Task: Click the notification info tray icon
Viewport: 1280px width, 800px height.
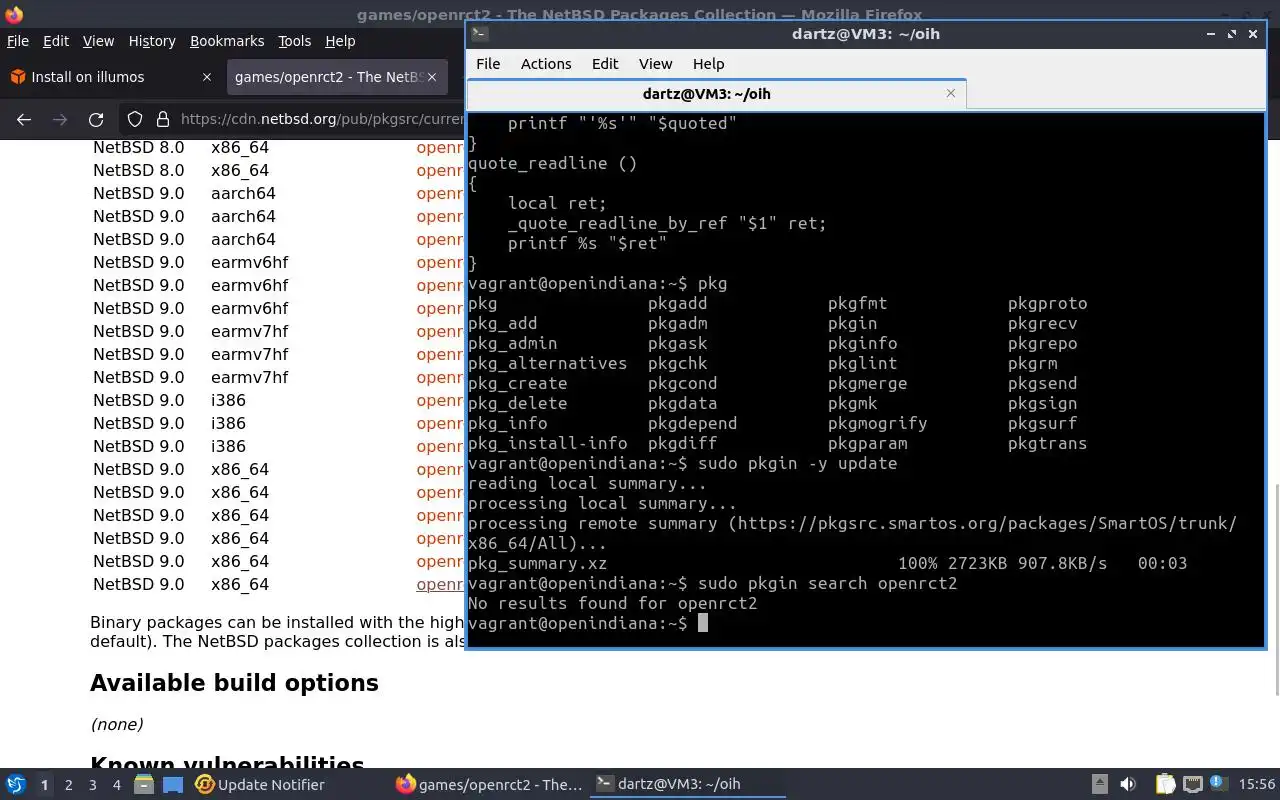Action: pyautogui.click(x=1218, y=785)
